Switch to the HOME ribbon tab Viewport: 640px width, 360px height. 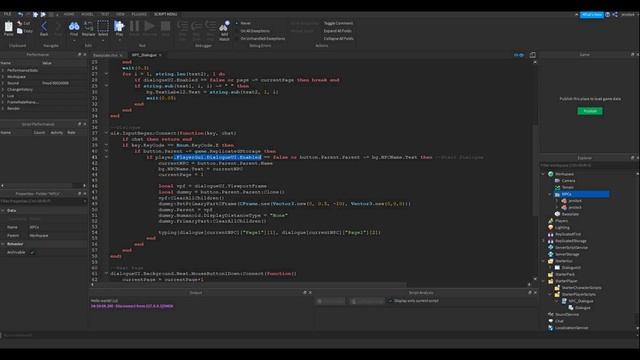point(69,14)
